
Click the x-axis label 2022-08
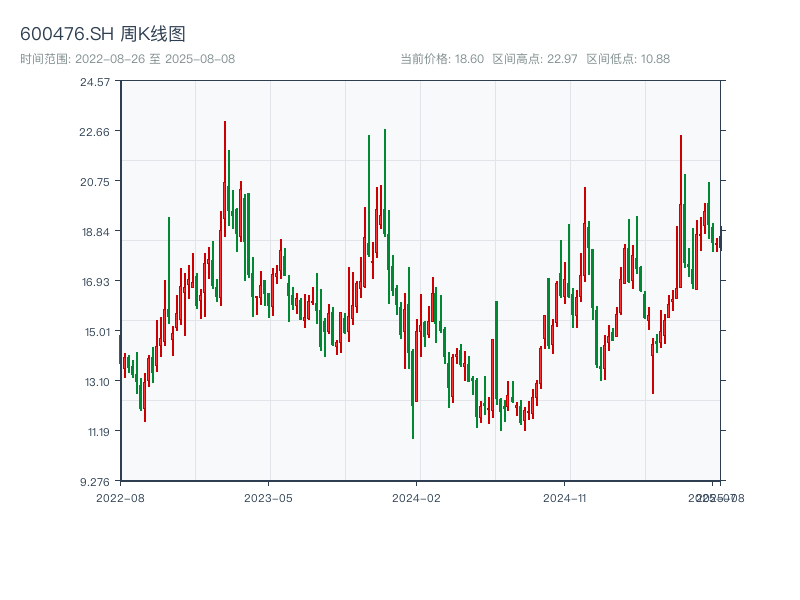[x=120, y=498]
